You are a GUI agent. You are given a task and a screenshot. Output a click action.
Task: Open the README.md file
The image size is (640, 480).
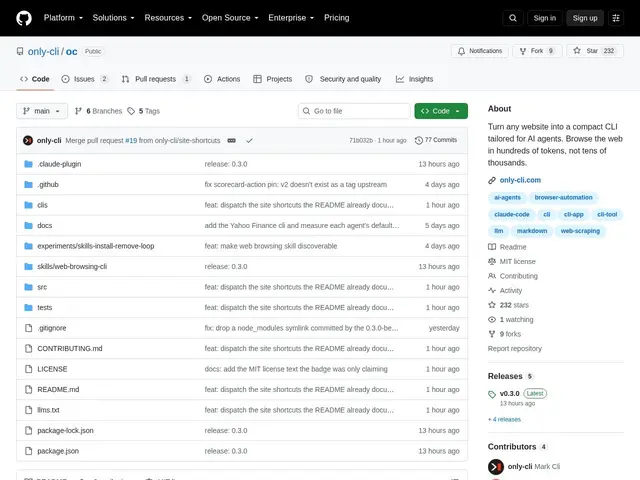point(58,389)
